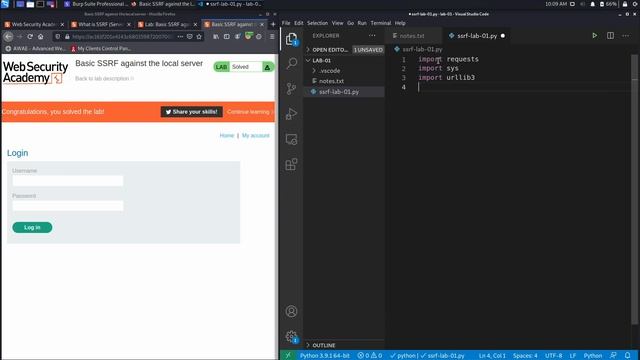Click the lab solved flask icon

(267, 67)
